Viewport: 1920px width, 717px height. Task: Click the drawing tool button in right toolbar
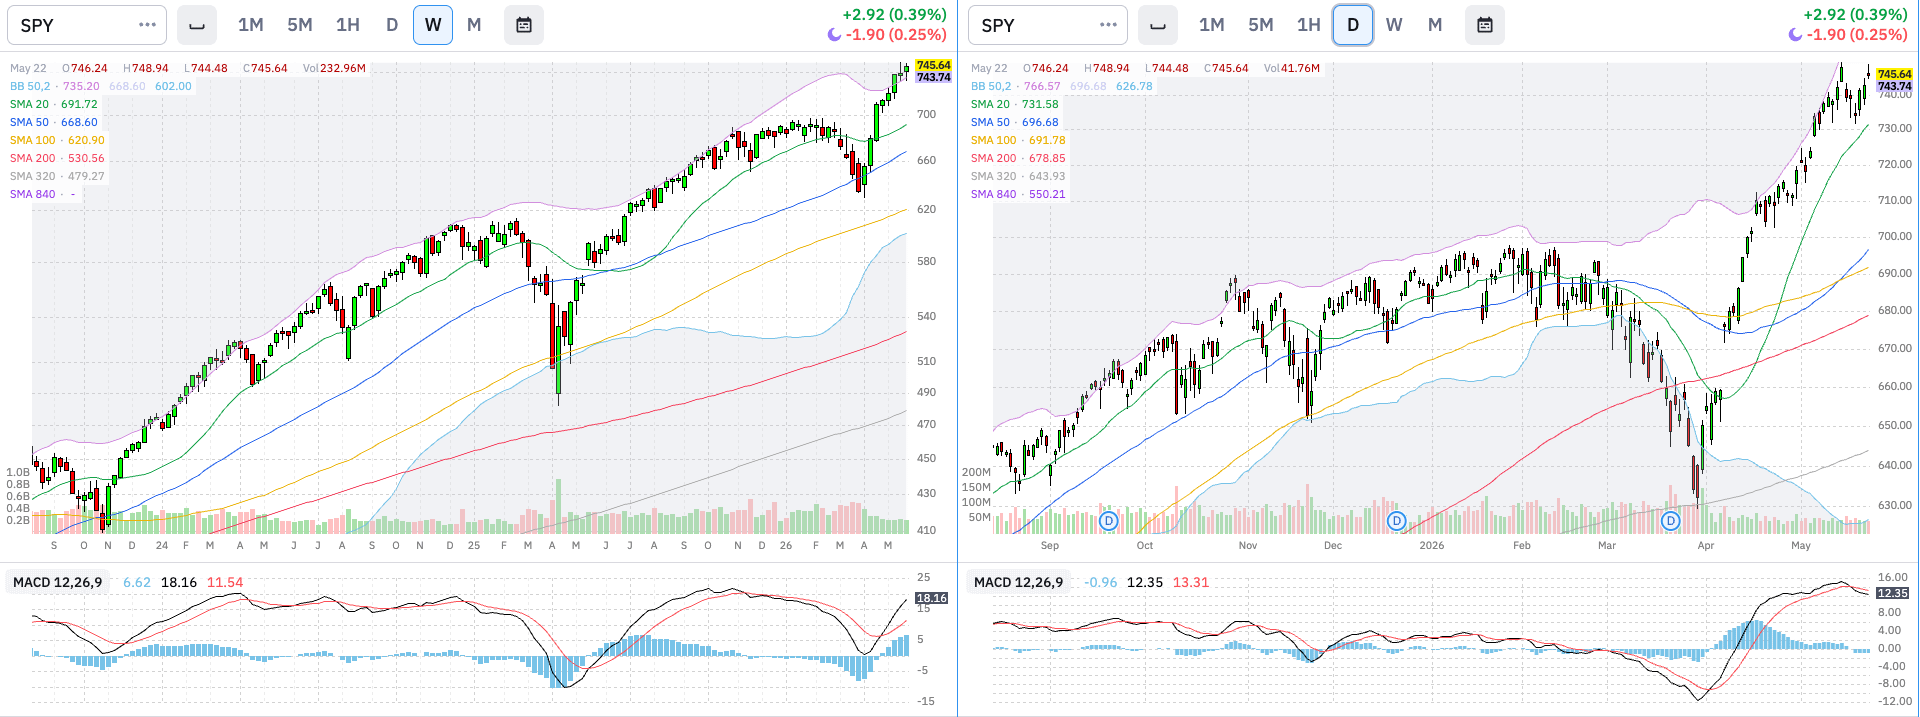(1158, 25)
